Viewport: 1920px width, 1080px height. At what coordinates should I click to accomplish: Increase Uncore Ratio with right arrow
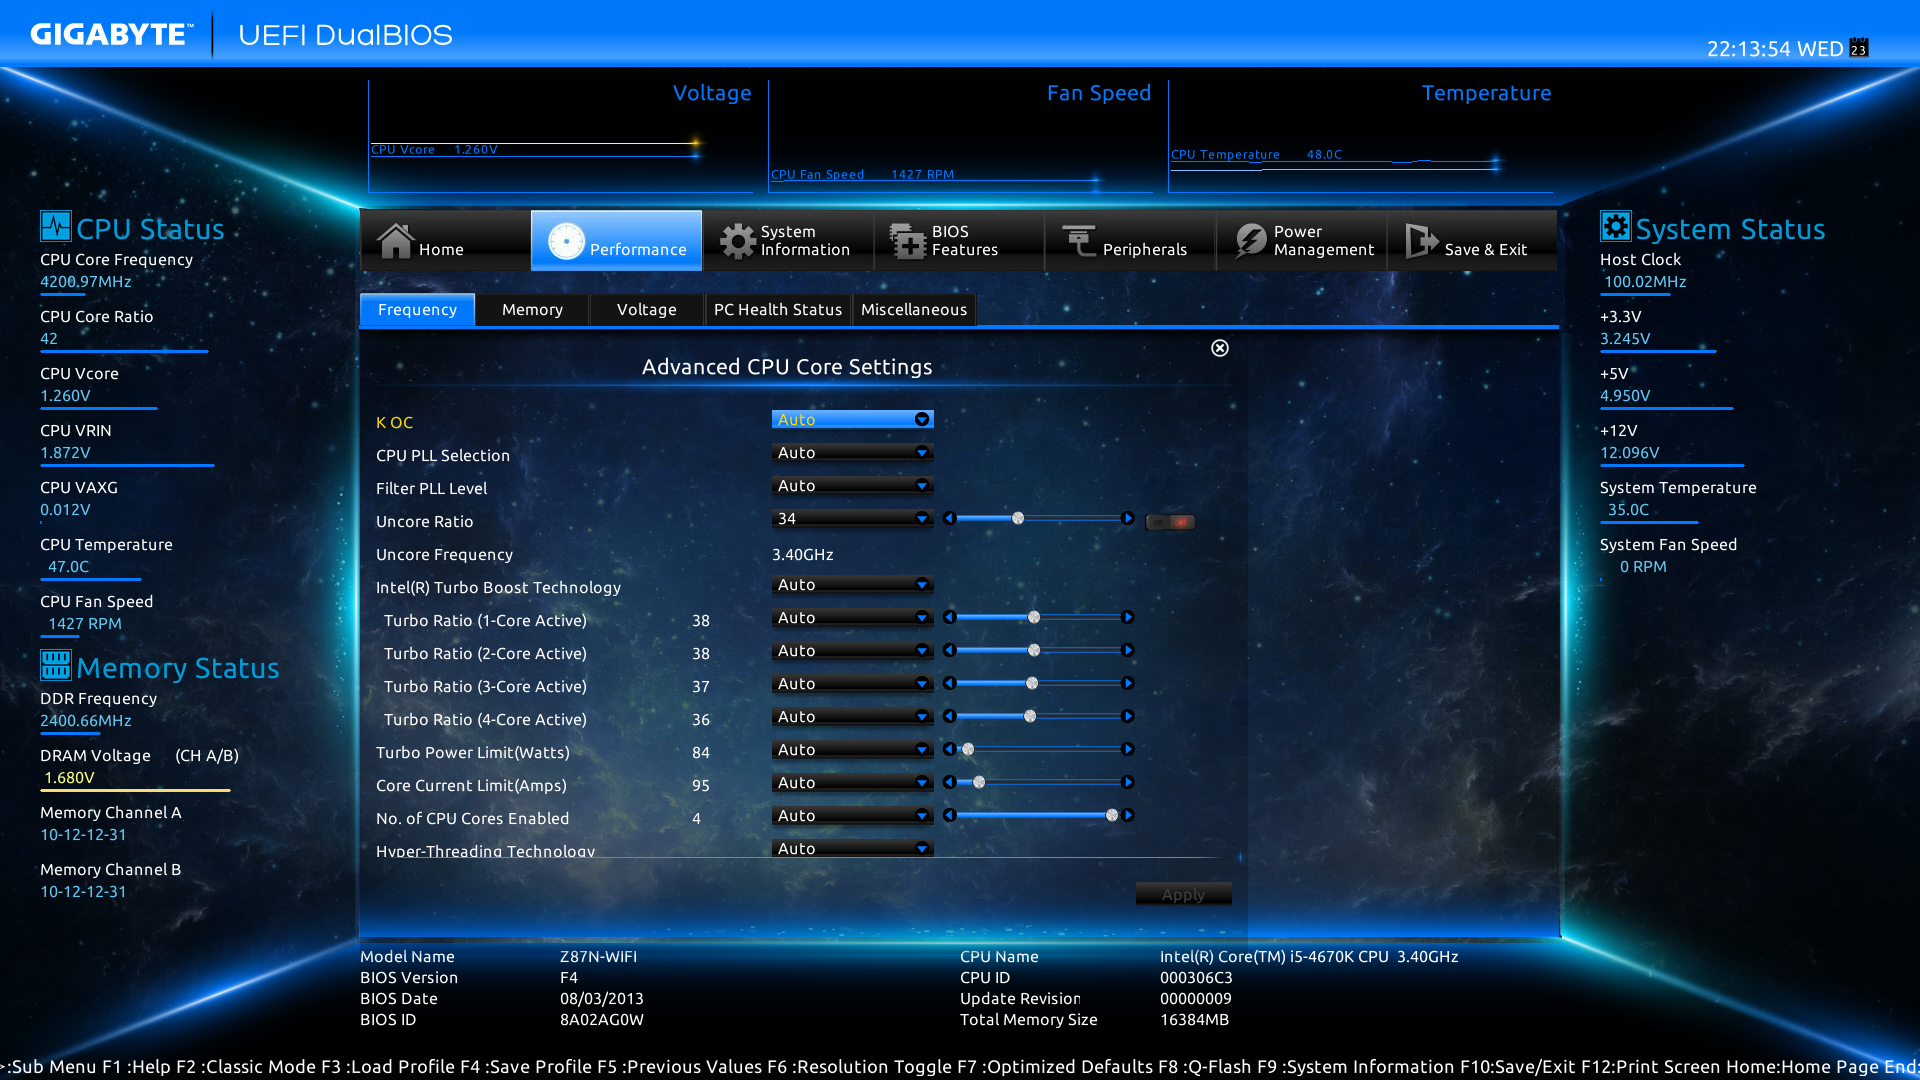1128,518
